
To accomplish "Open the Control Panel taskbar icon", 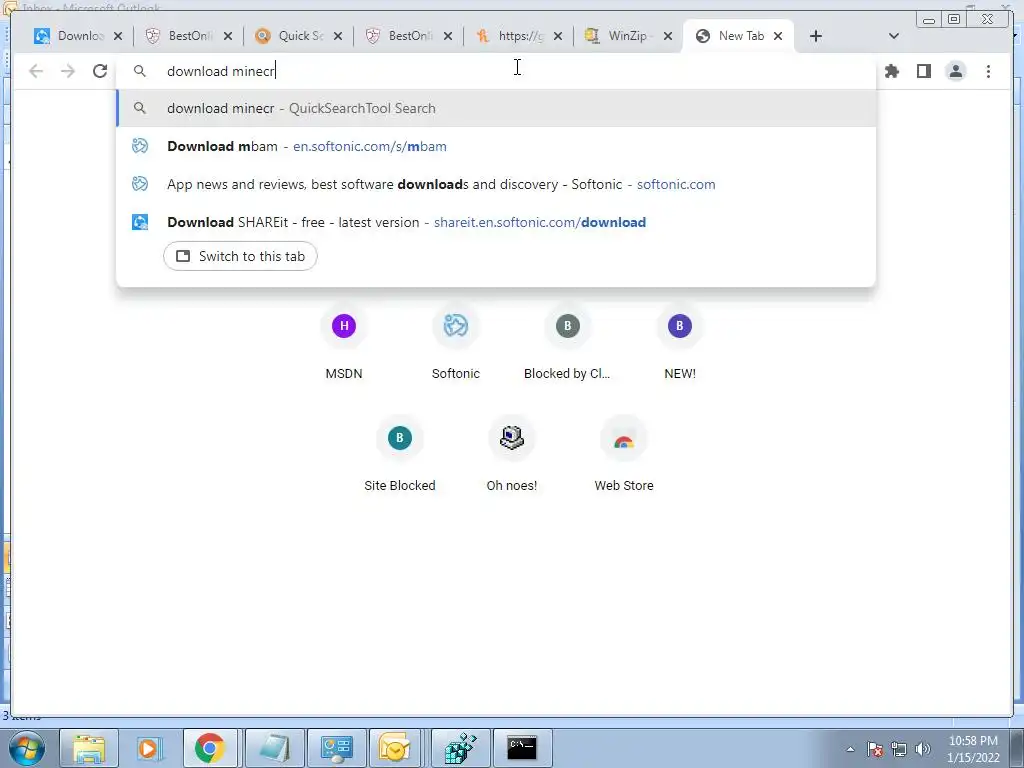I will point(336,748).
